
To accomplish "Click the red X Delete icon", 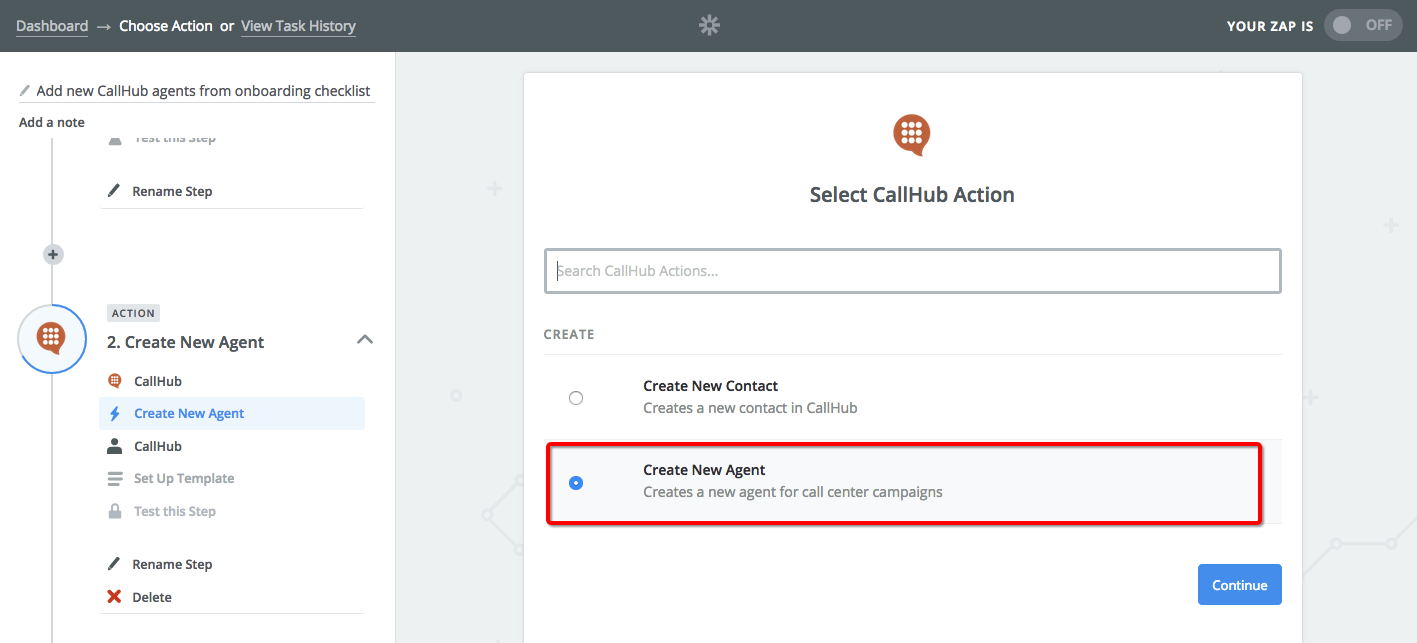I will [114, 597].
